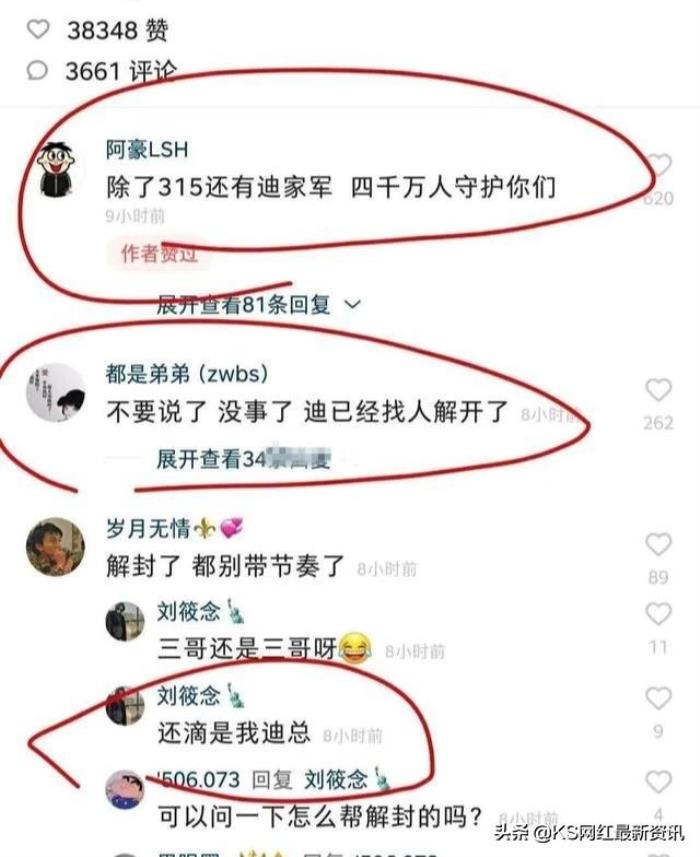Like 岁月无情's comment with 89 likes
The width and height of the screenshot is (700, 857).
[658, 545]
